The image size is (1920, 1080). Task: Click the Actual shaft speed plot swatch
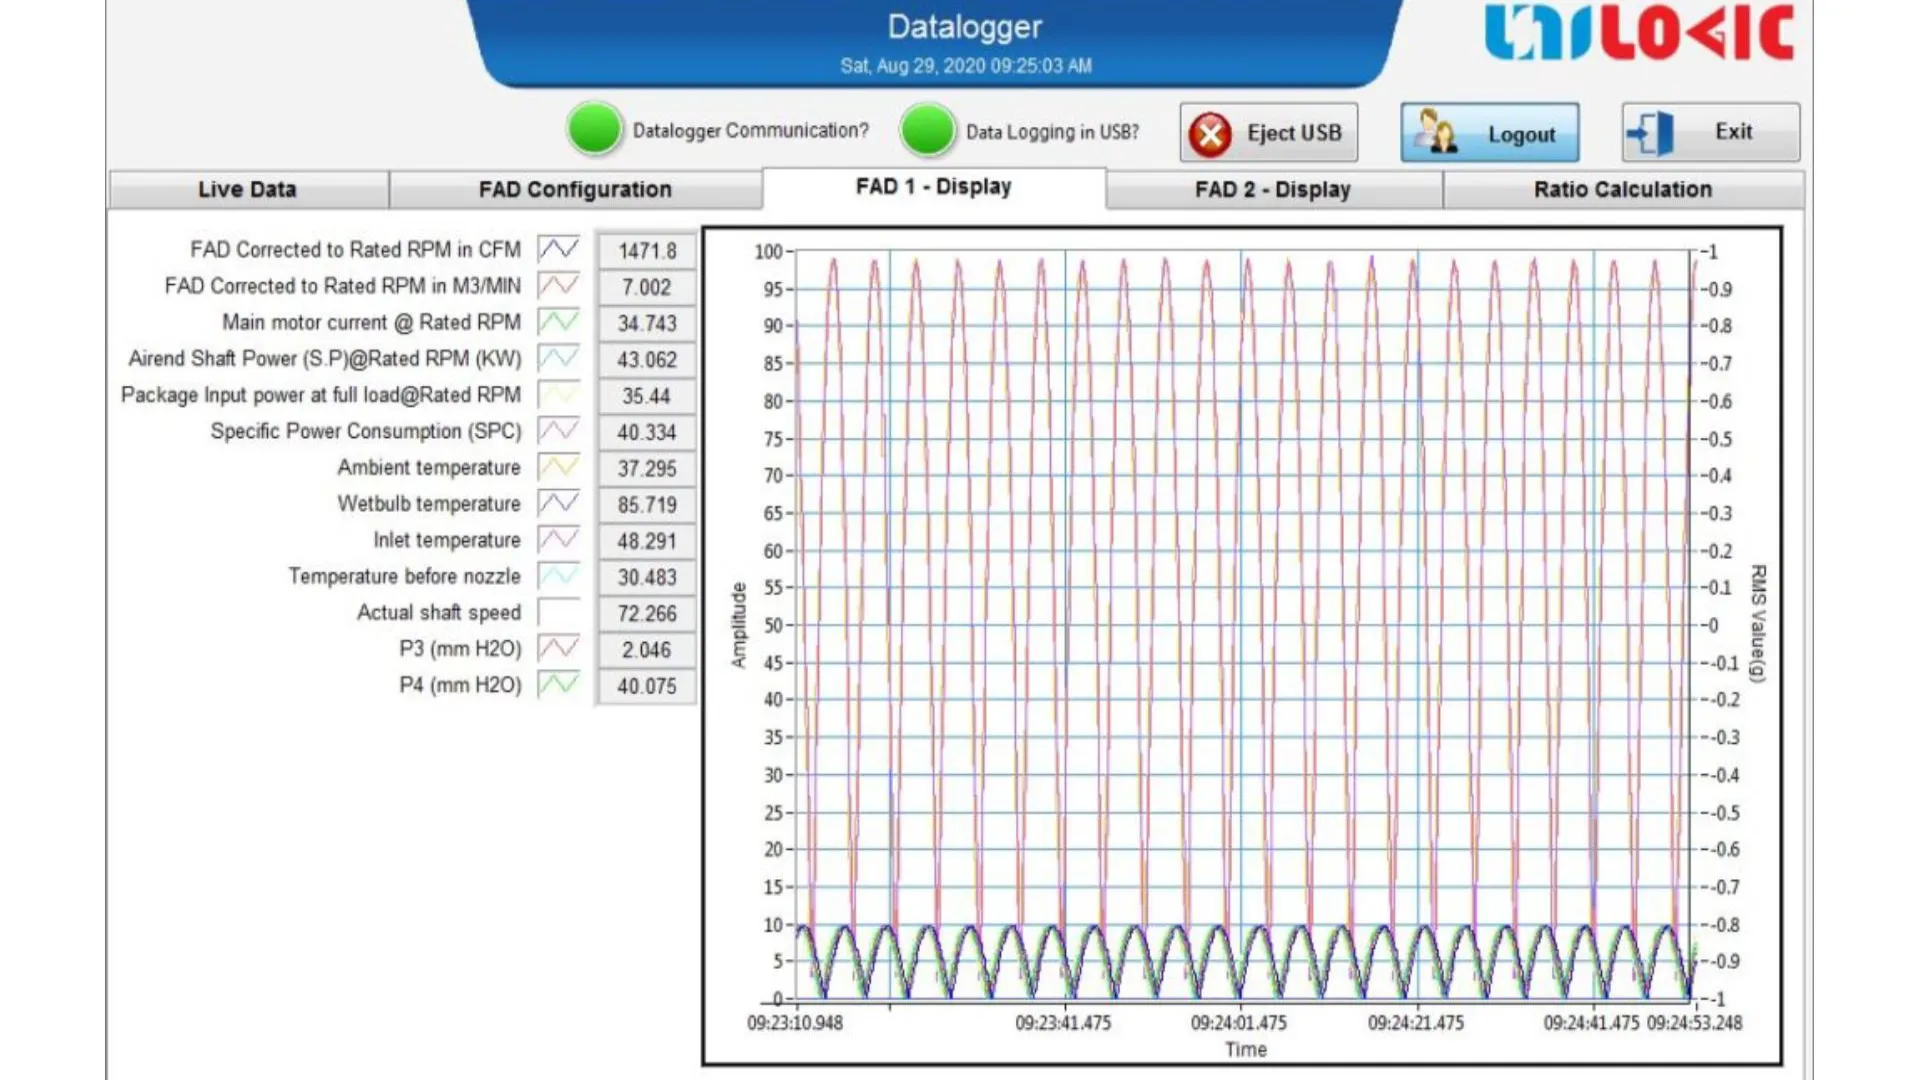click(559, 612)
